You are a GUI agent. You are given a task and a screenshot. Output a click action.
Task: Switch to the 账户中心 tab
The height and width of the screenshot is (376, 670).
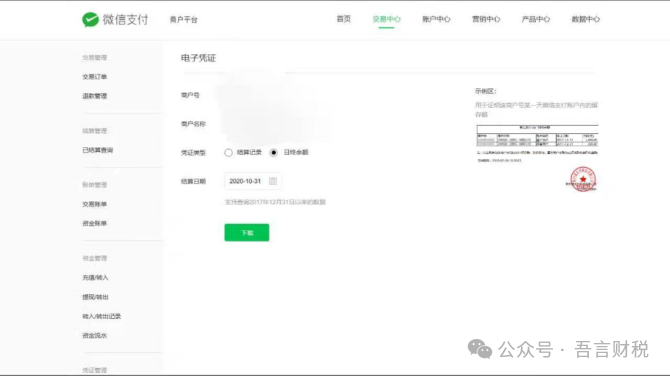[x=436, y=19]
